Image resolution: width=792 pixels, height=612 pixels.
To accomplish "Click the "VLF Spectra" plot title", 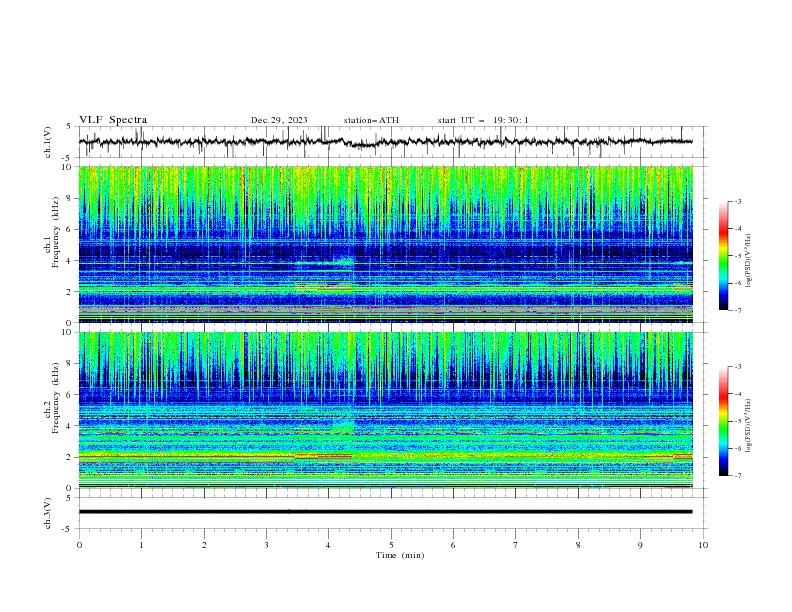I will (x=113, y=120).
